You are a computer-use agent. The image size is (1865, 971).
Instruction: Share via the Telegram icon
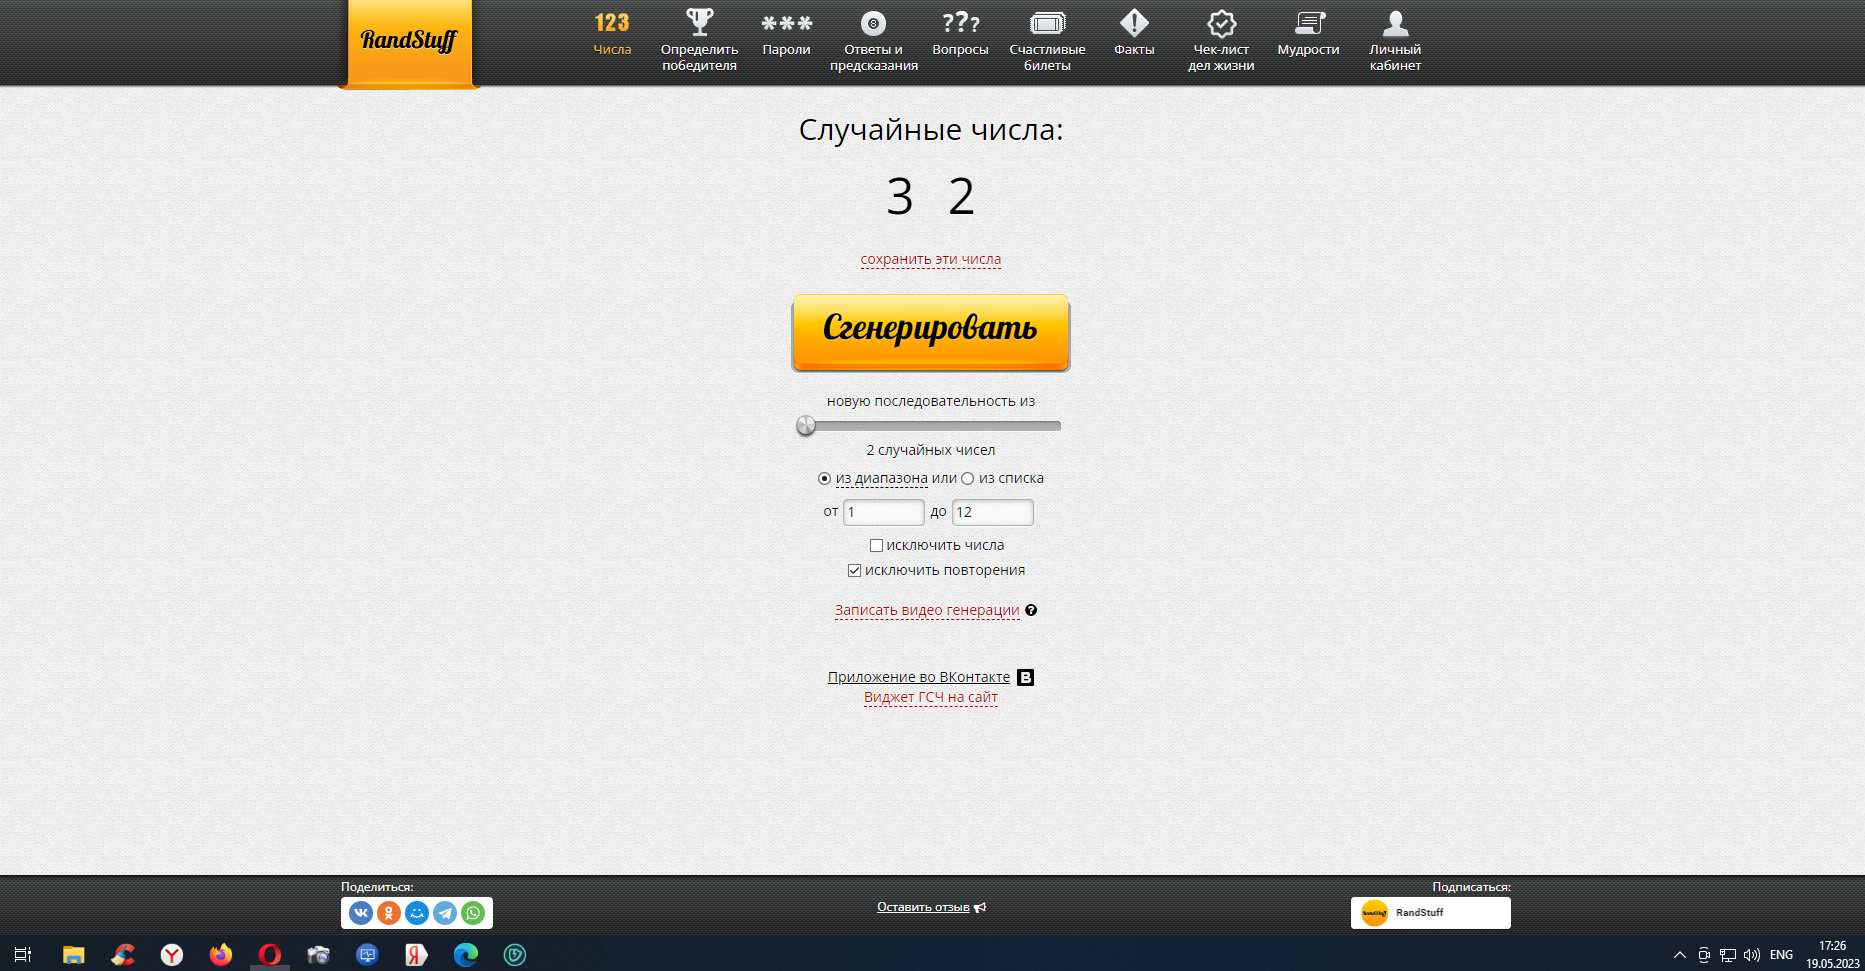445,913
